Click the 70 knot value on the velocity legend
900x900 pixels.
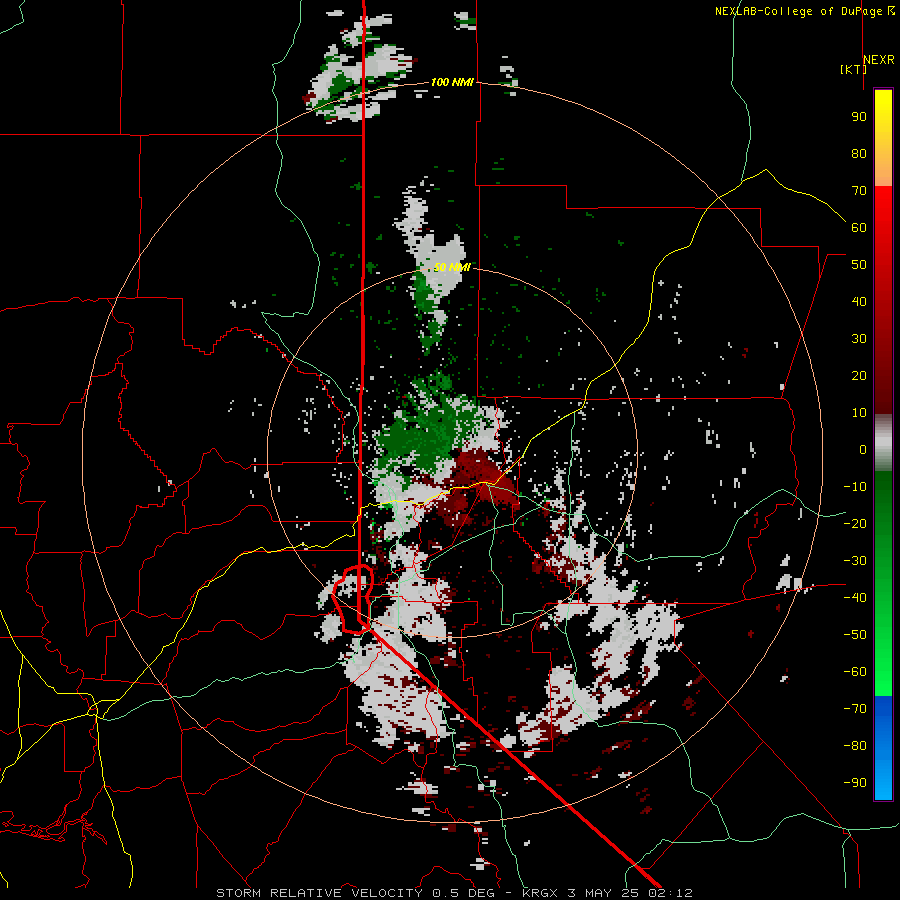(859, 191)
